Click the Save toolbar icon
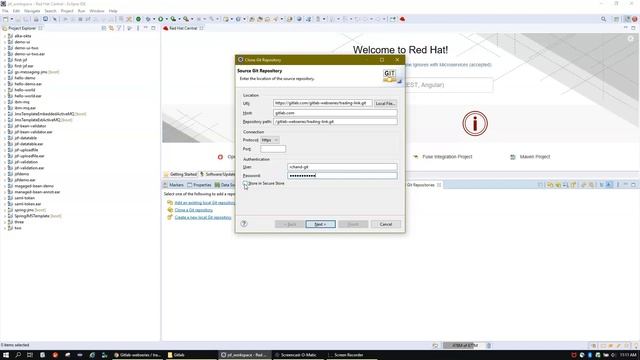 18,19
